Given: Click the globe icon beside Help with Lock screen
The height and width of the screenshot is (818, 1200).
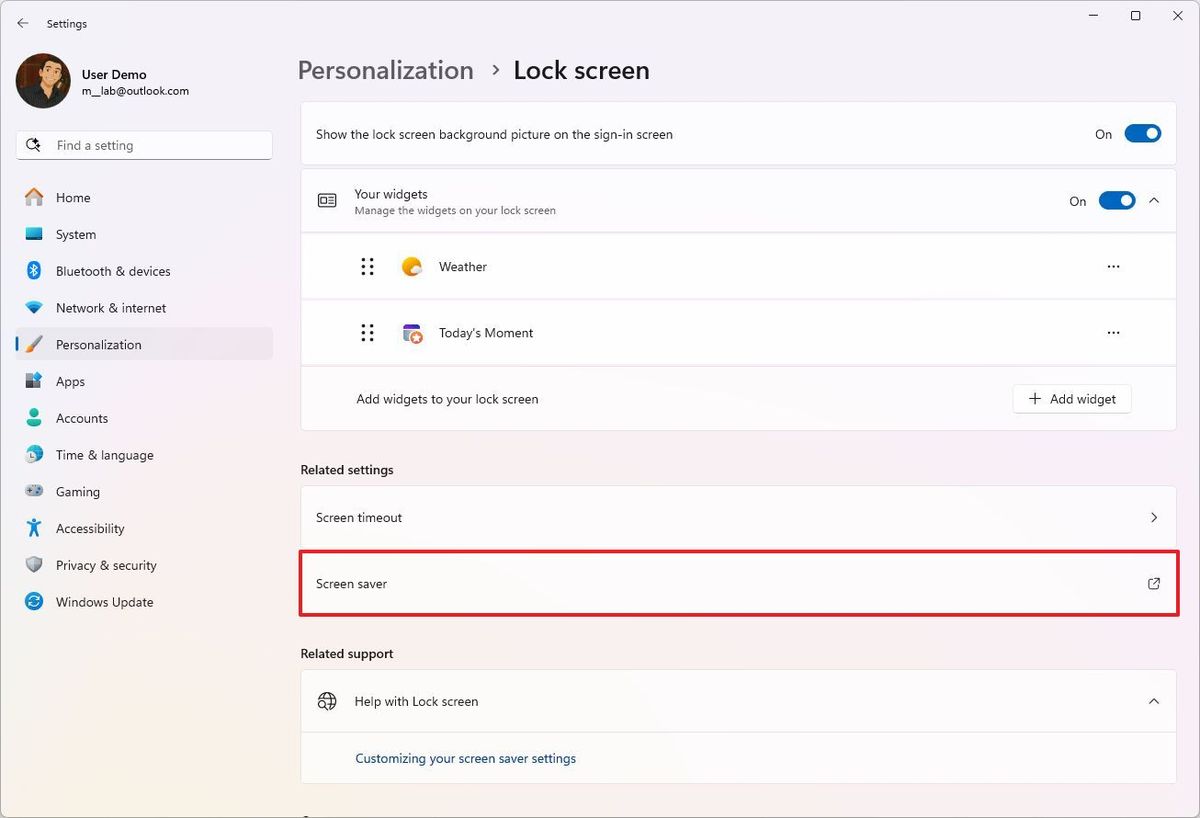Looking at the screenshot, I should (x=327, y=701).
